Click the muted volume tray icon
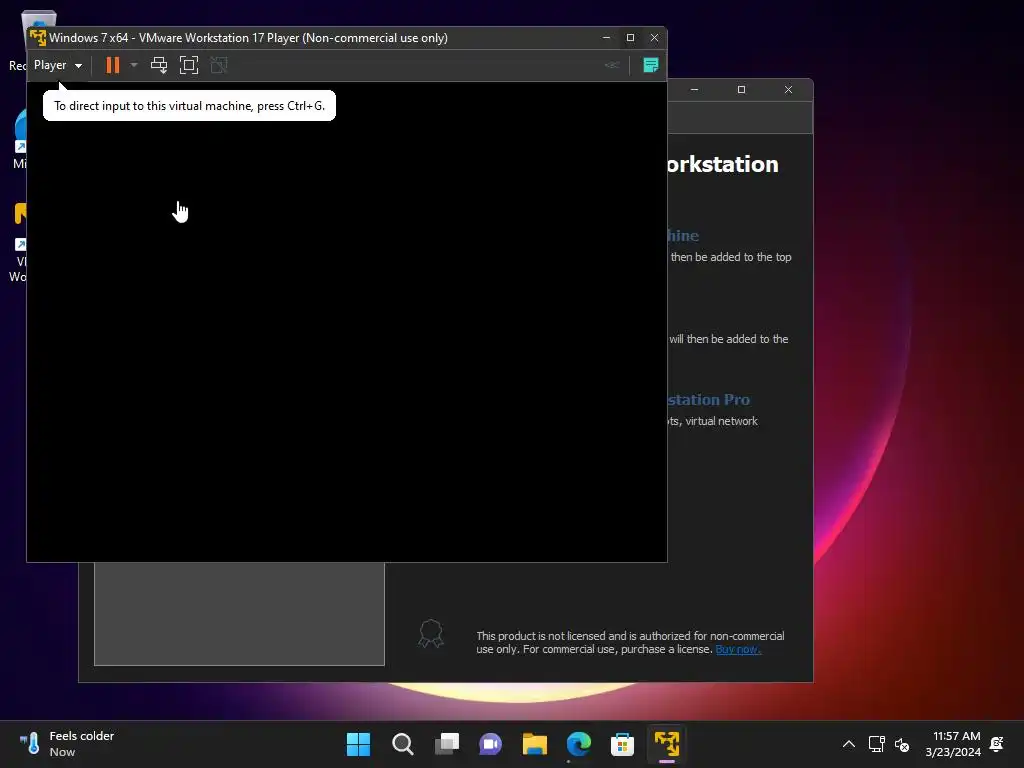This screenshot has height=768, width=1024. pyautogui.click(x=902, y=744)
